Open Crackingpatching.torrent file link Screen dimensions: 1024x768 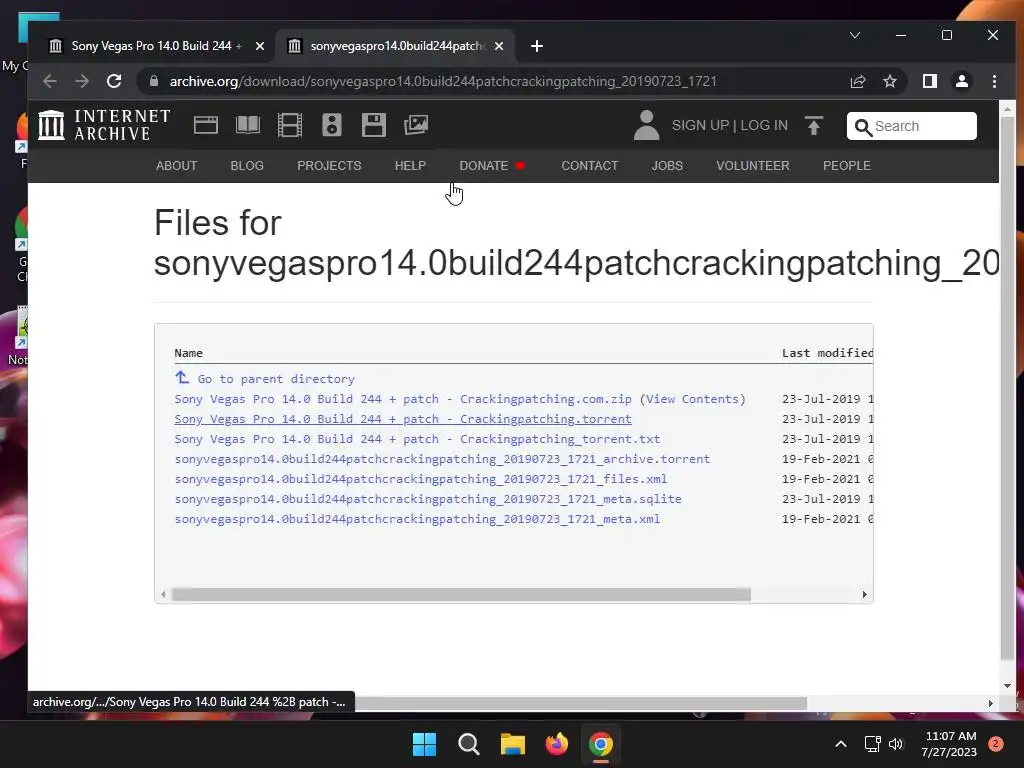point(403,419)
